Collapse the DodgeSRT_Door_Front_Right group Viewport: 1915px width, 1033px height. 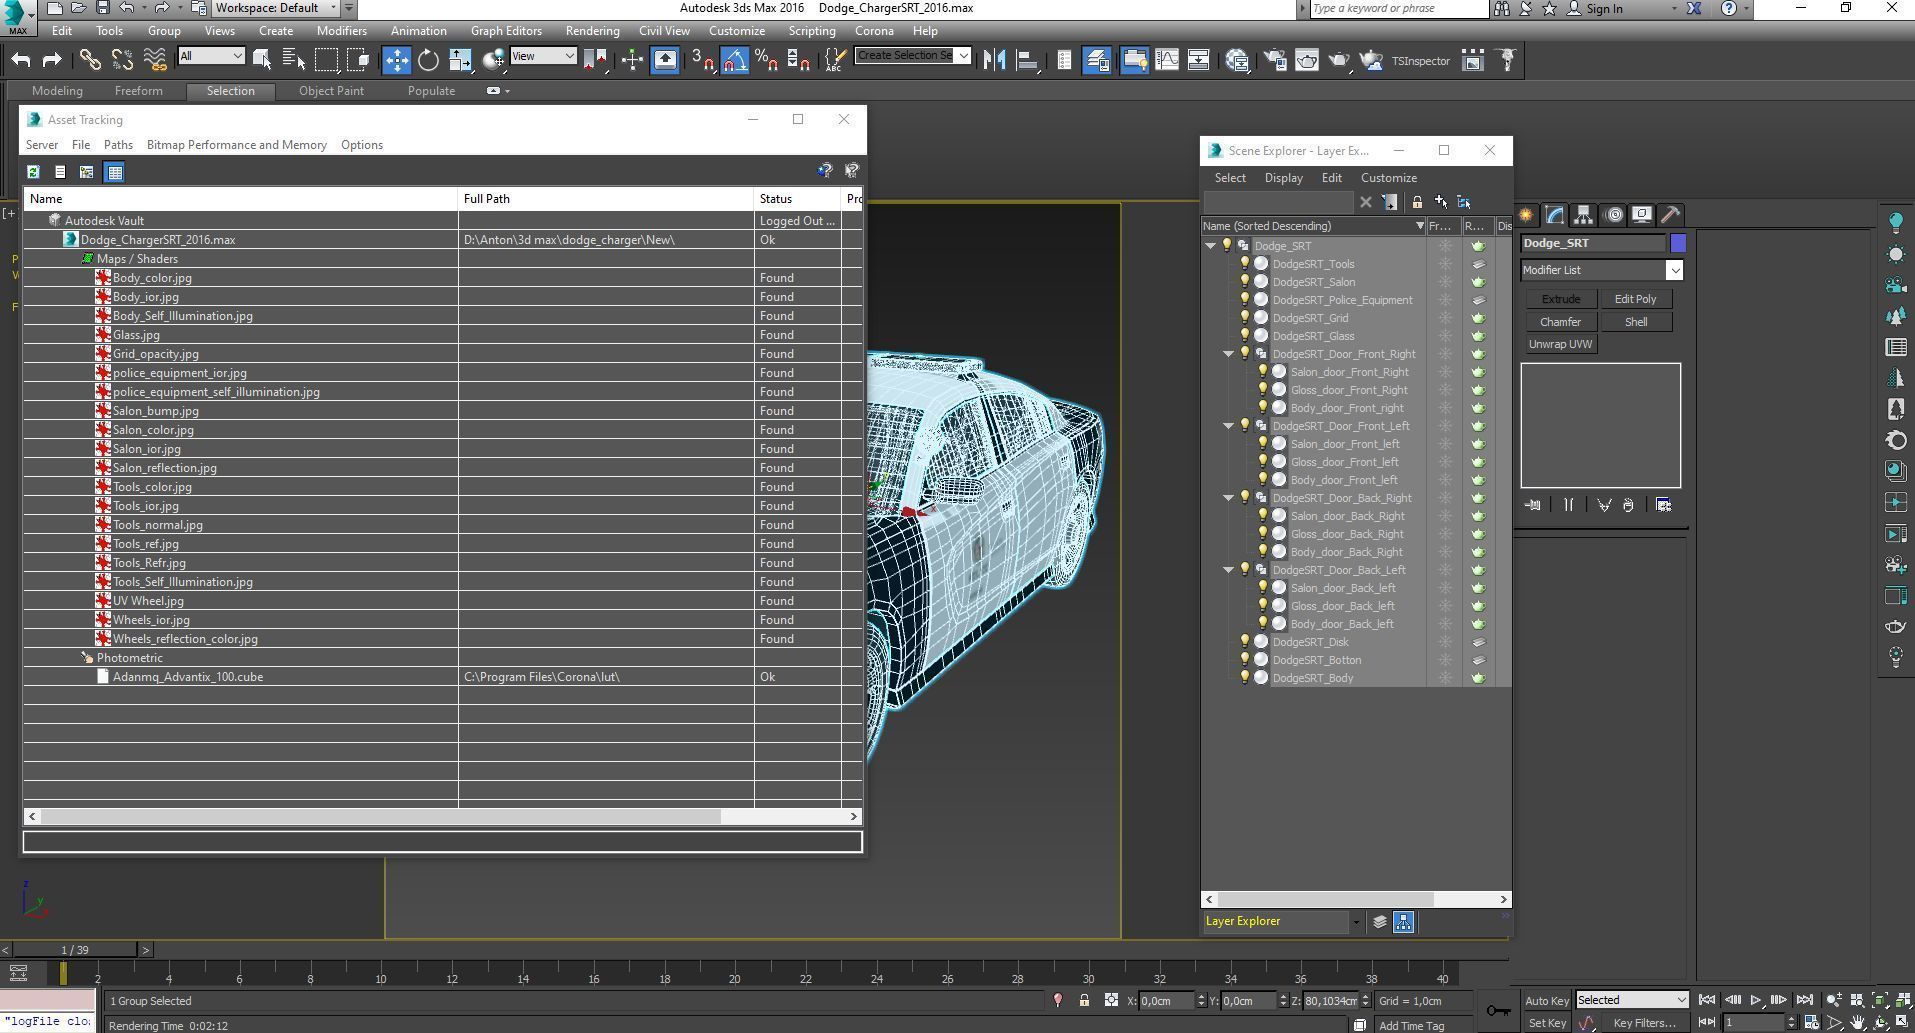(1229, 354)
